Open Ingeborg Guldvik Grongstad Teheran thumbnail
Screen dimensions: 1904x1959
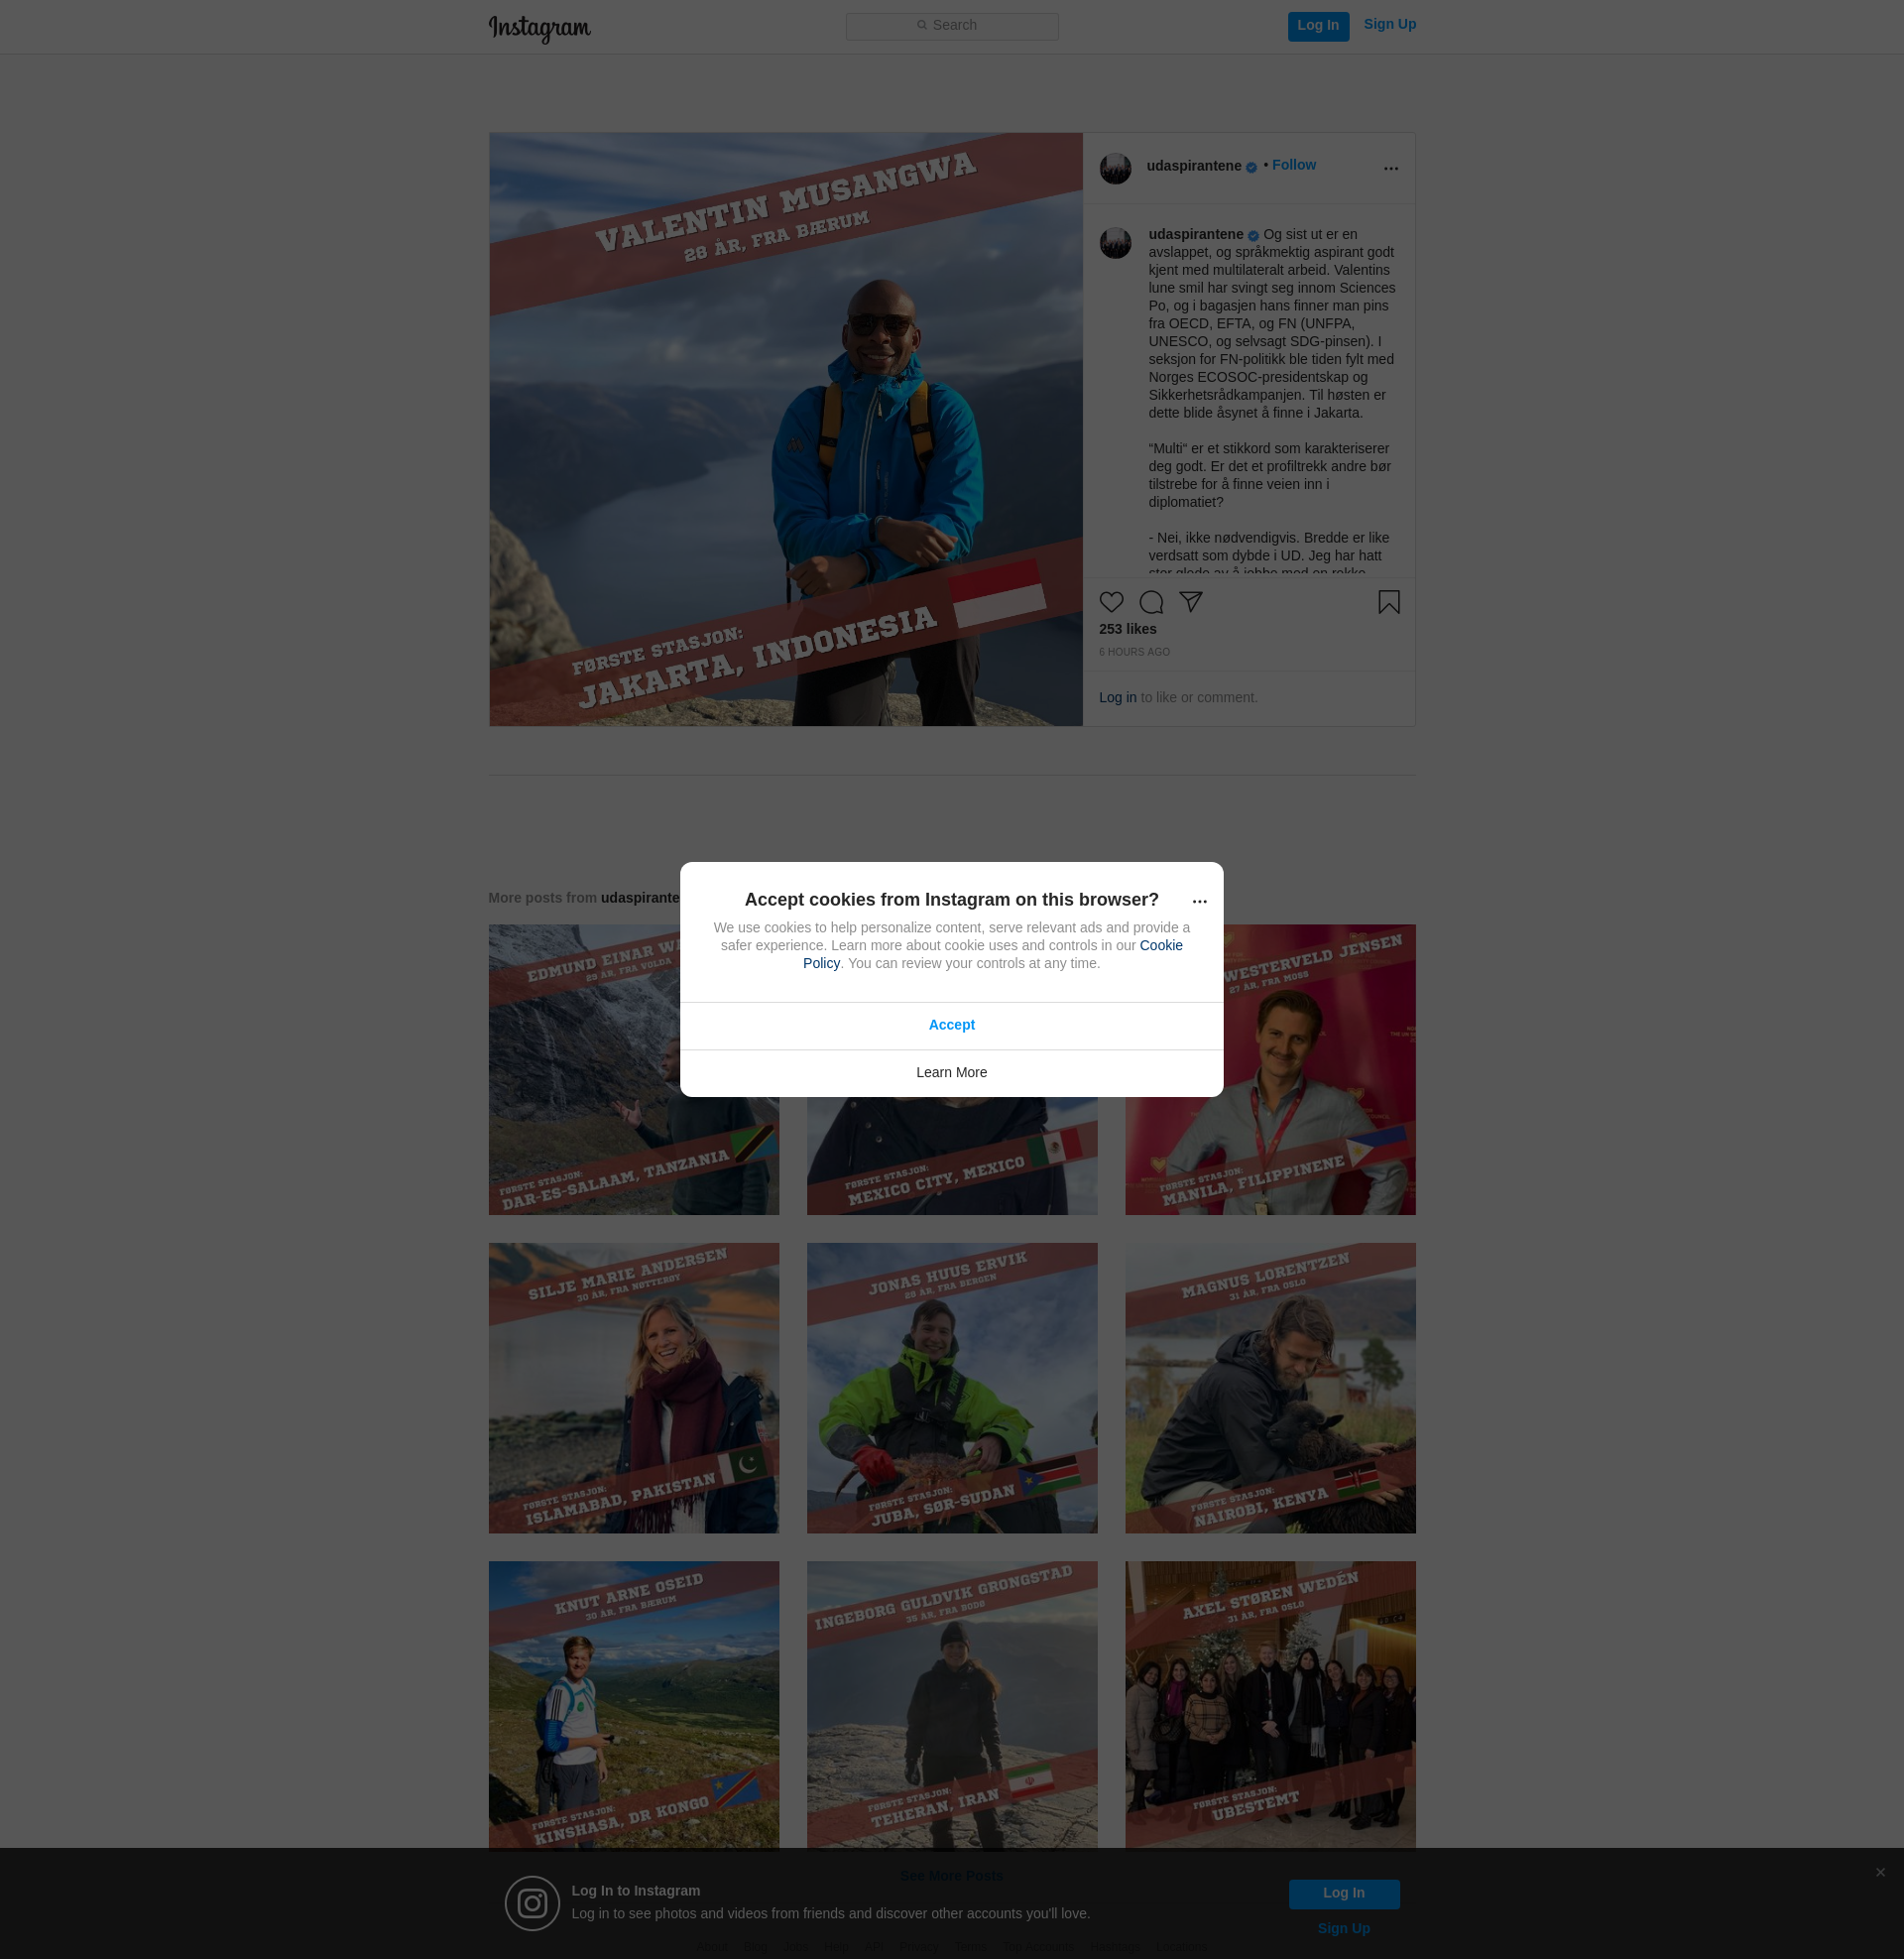pyautogui.click(x=951, y=1704)
